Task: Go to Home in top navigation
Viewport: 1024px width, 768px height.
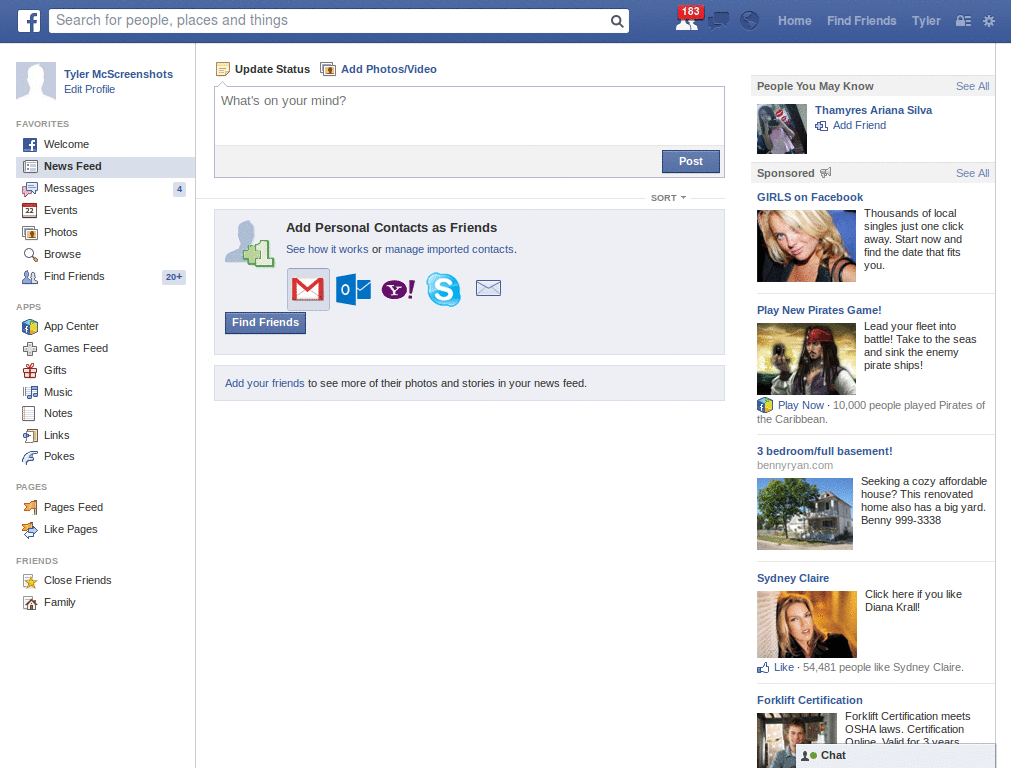Action: click(794, 21)
